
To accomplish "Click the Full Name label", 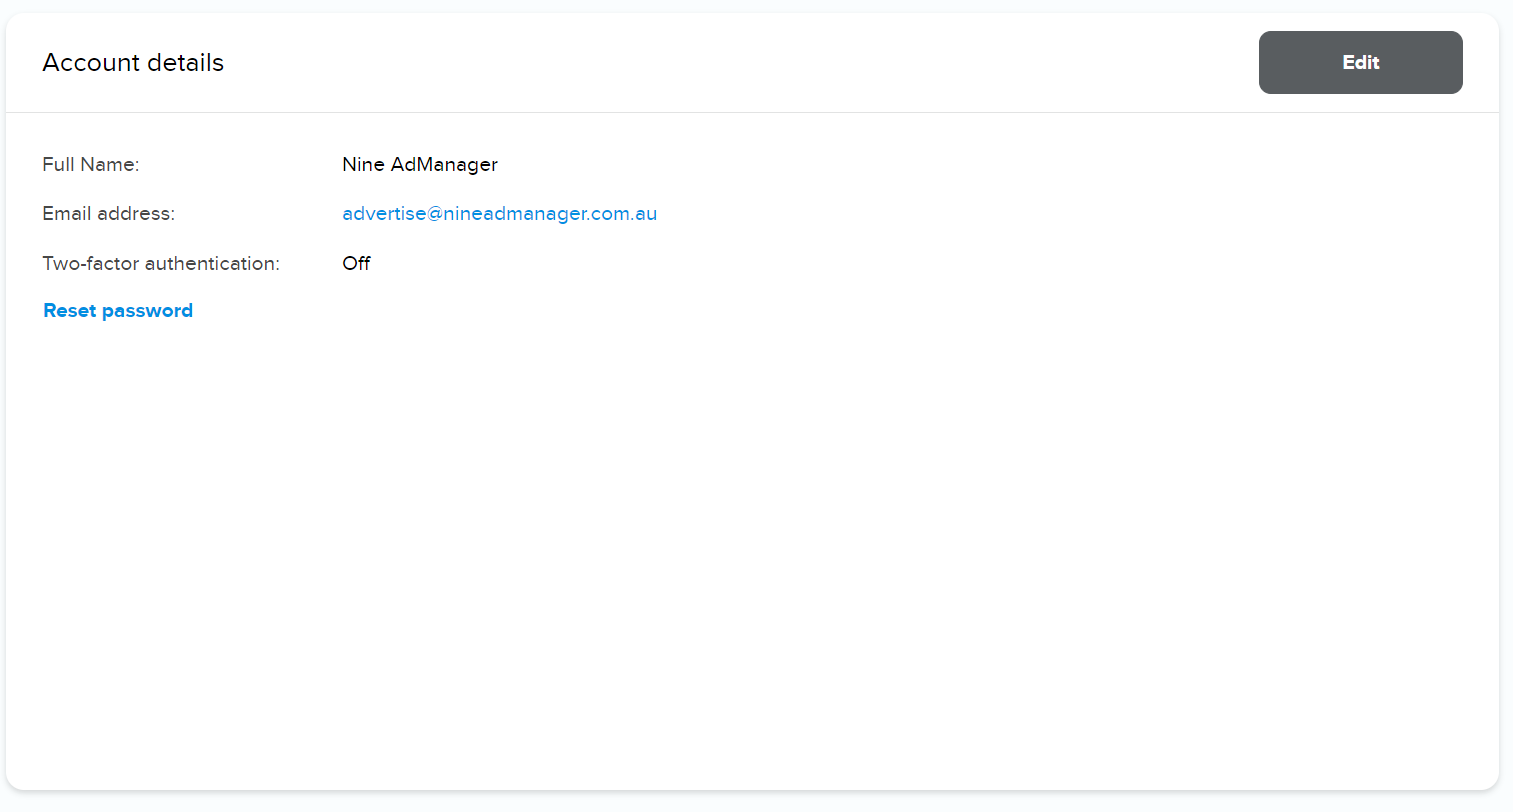I will 91,164.
